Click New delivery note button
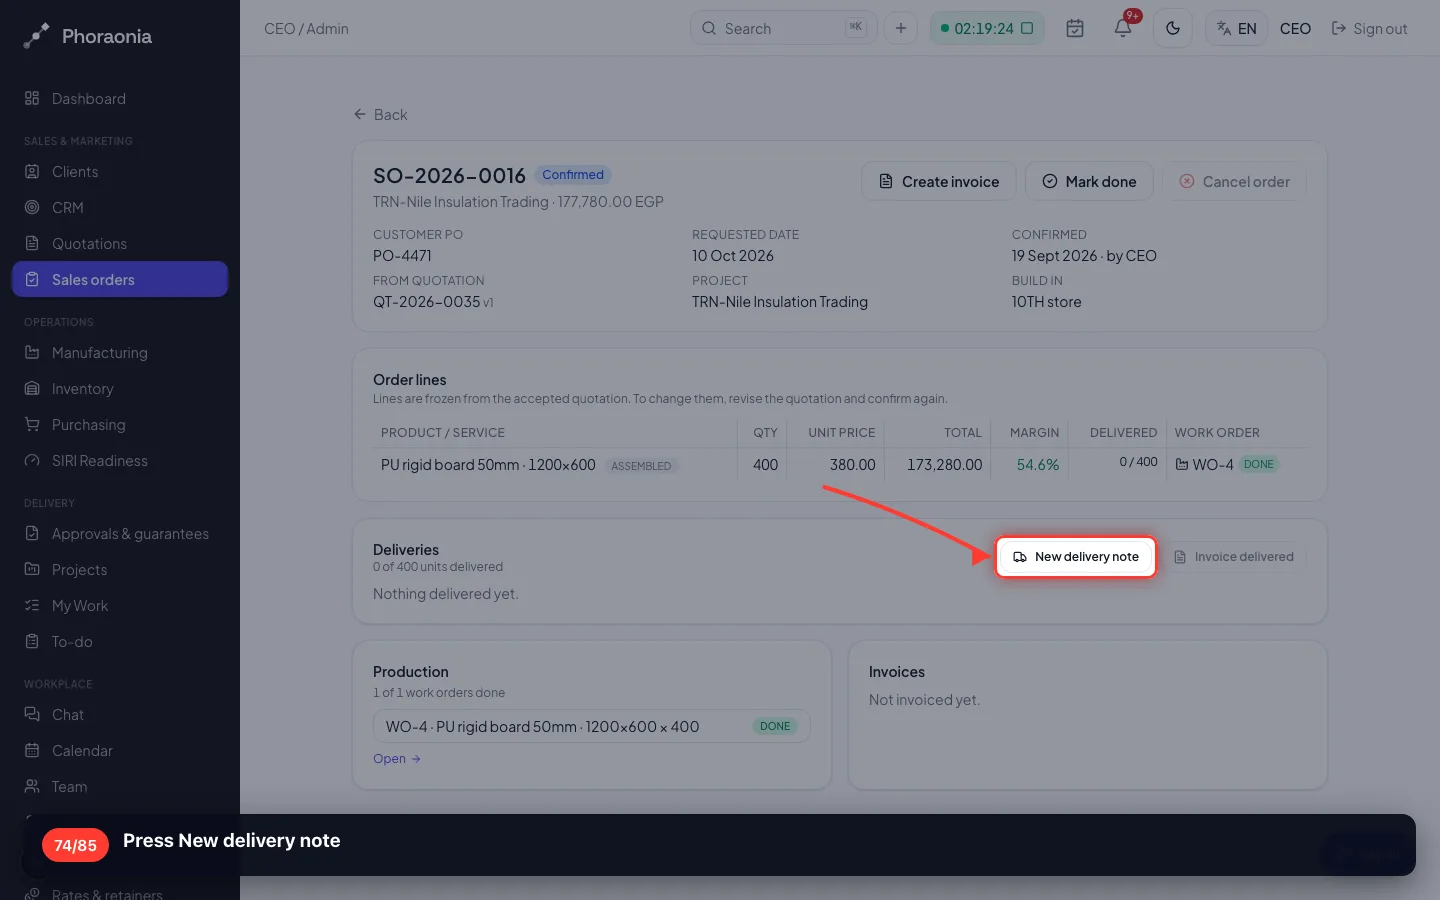Viewport: 1440px width, 900px height. coord(1076,557)
